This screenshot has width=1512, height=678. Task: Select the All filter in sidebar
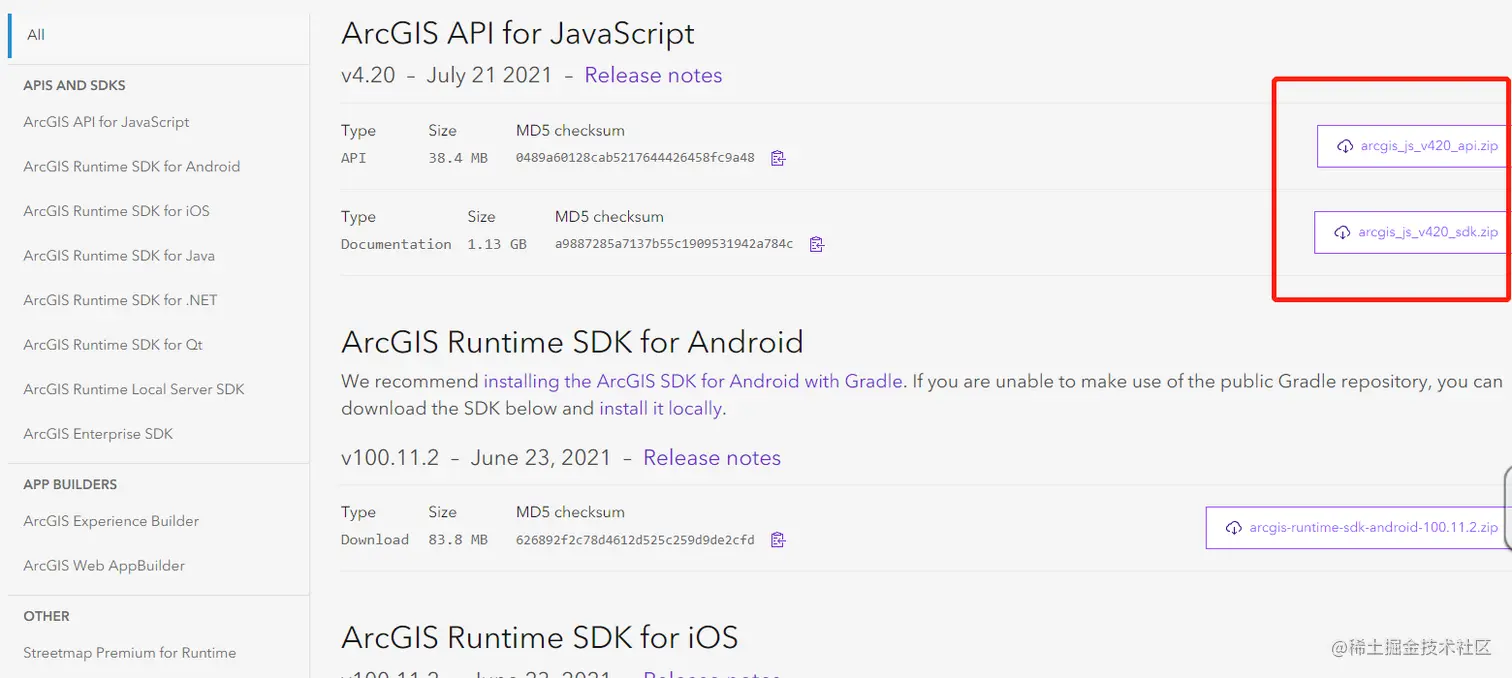[x=36, y=35]
